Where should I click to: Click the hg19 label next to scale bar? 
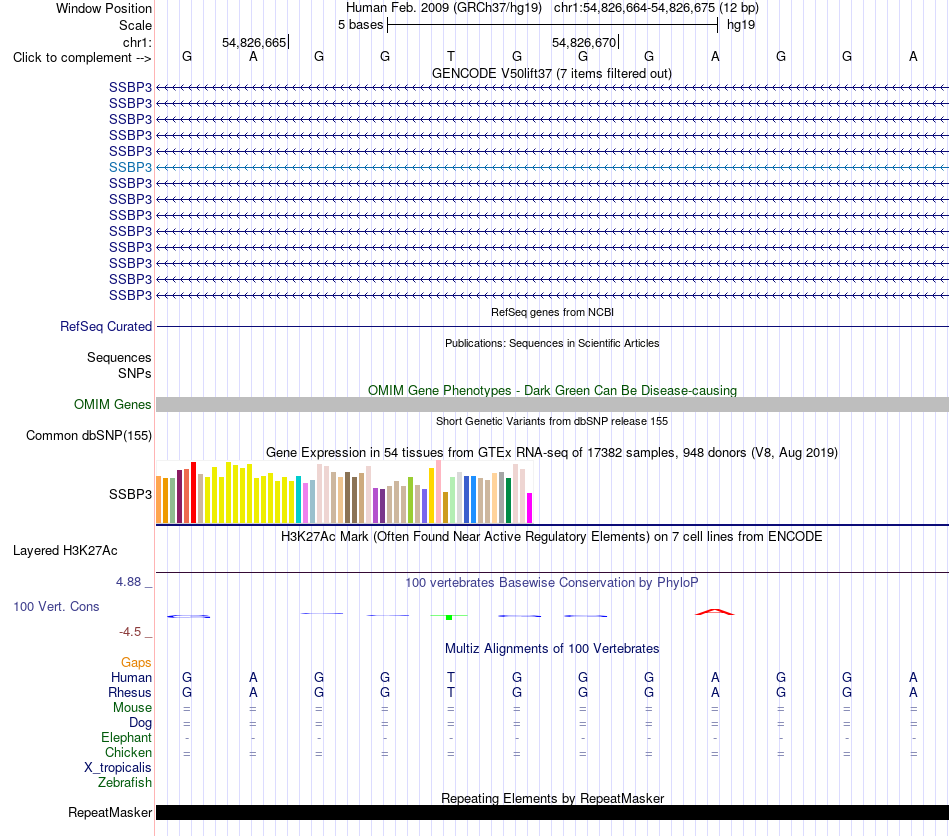(x=741, y=25)
